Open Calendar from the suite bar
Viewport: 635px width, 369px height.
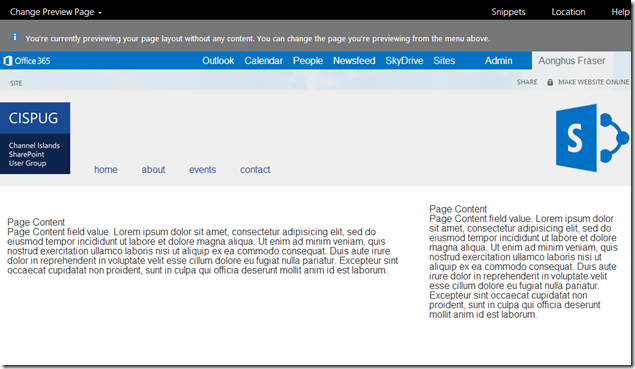263,61
